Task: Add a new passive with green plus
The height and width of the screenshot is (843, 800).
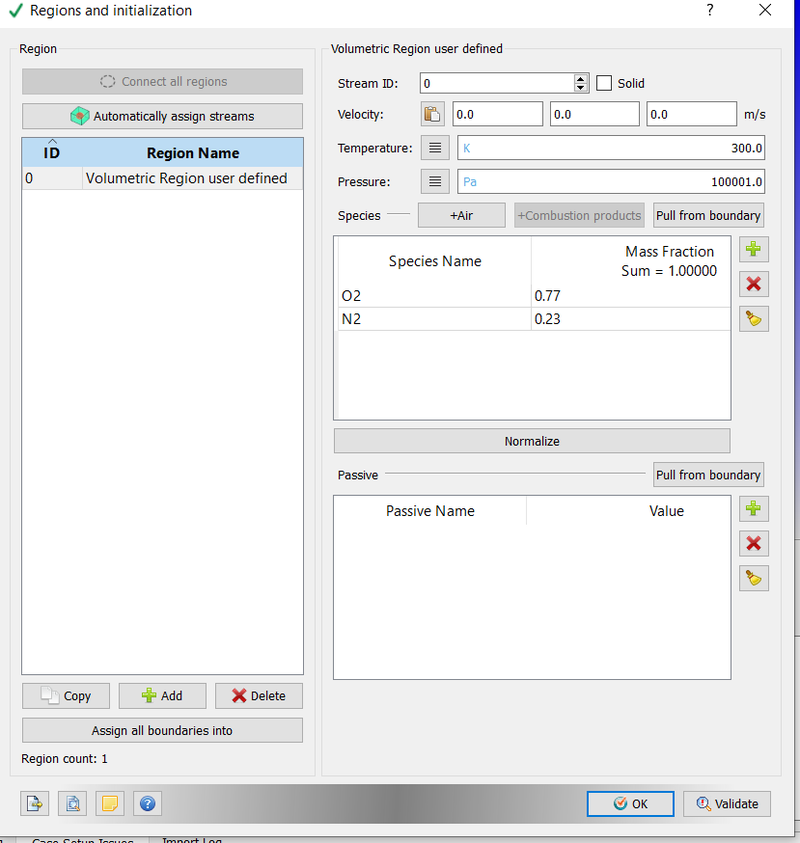Action: [x=753, y=509]
